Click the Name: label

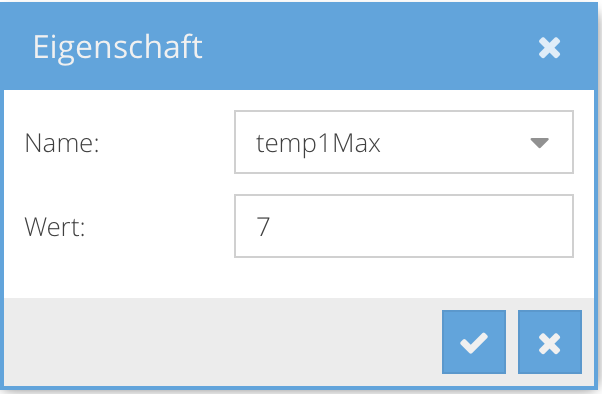tap(62, 143)
